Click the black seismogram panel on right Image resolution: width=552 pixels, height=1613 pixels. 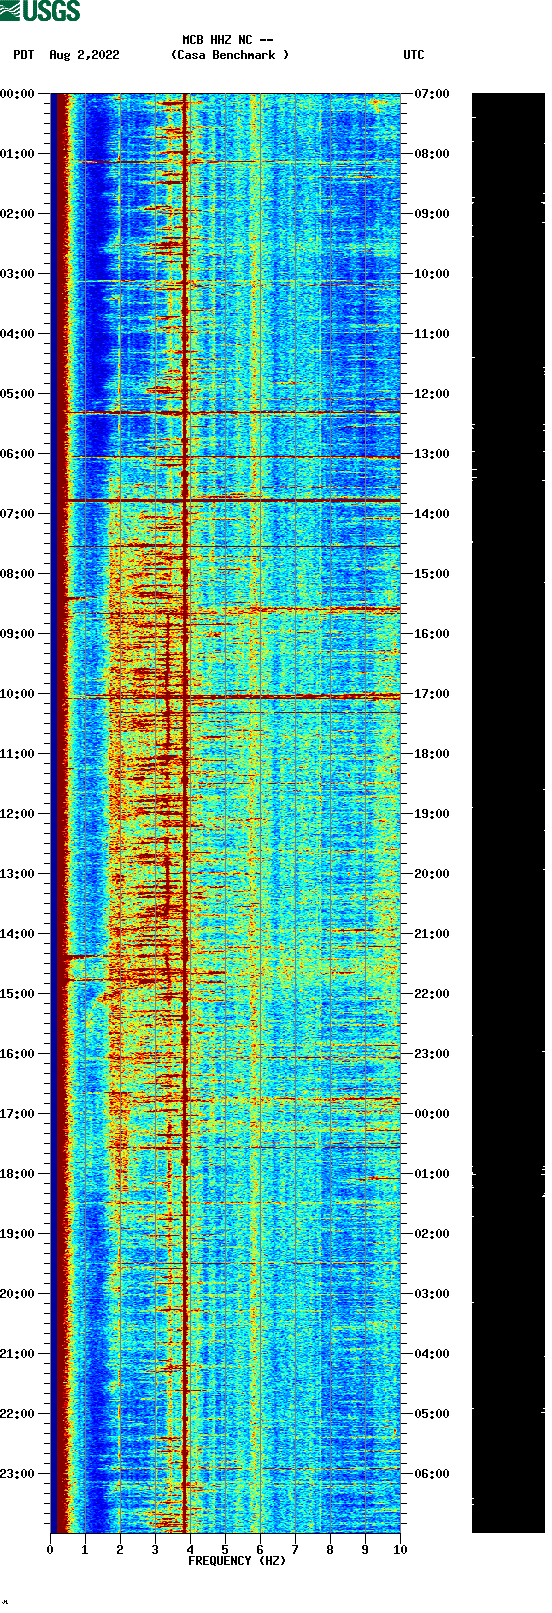tap(508, 813)
